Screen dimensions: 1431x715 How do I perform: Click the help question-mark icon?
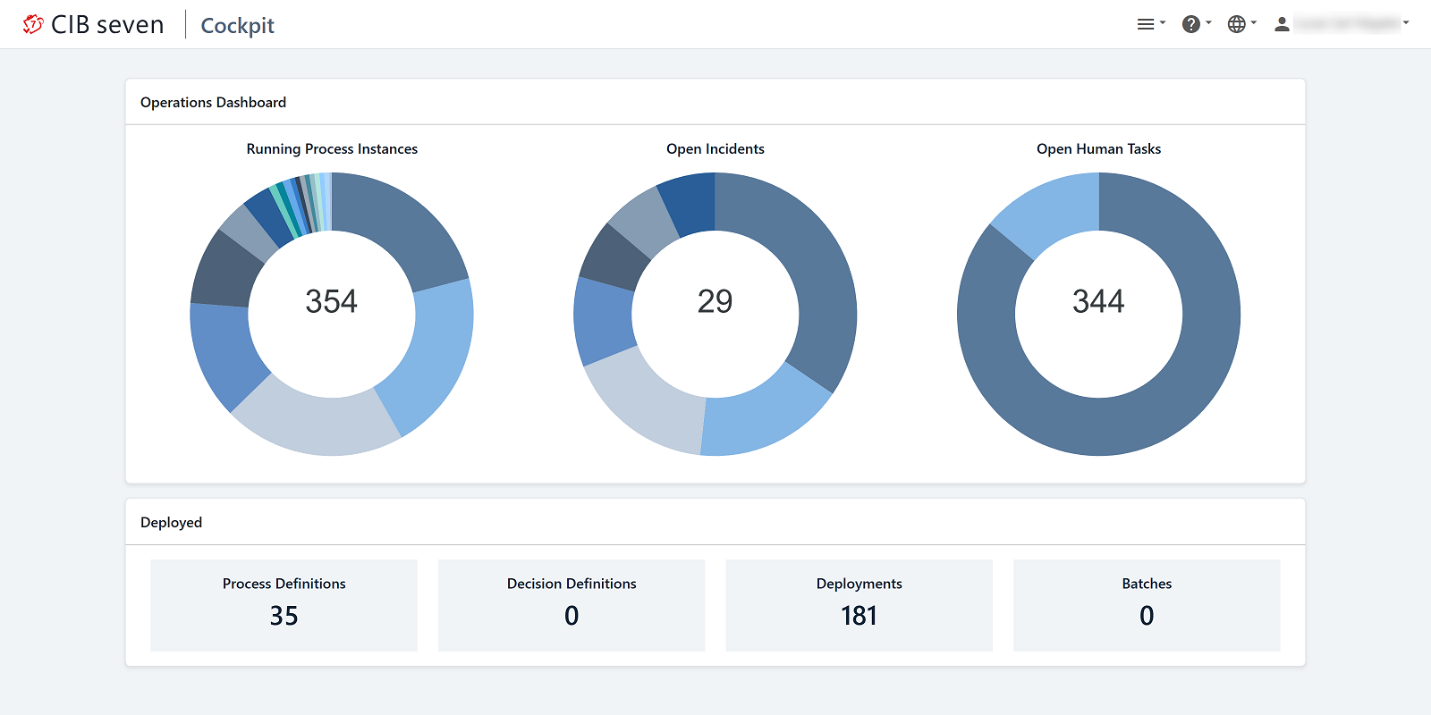pyautogui.click(x=1190, y=22)
